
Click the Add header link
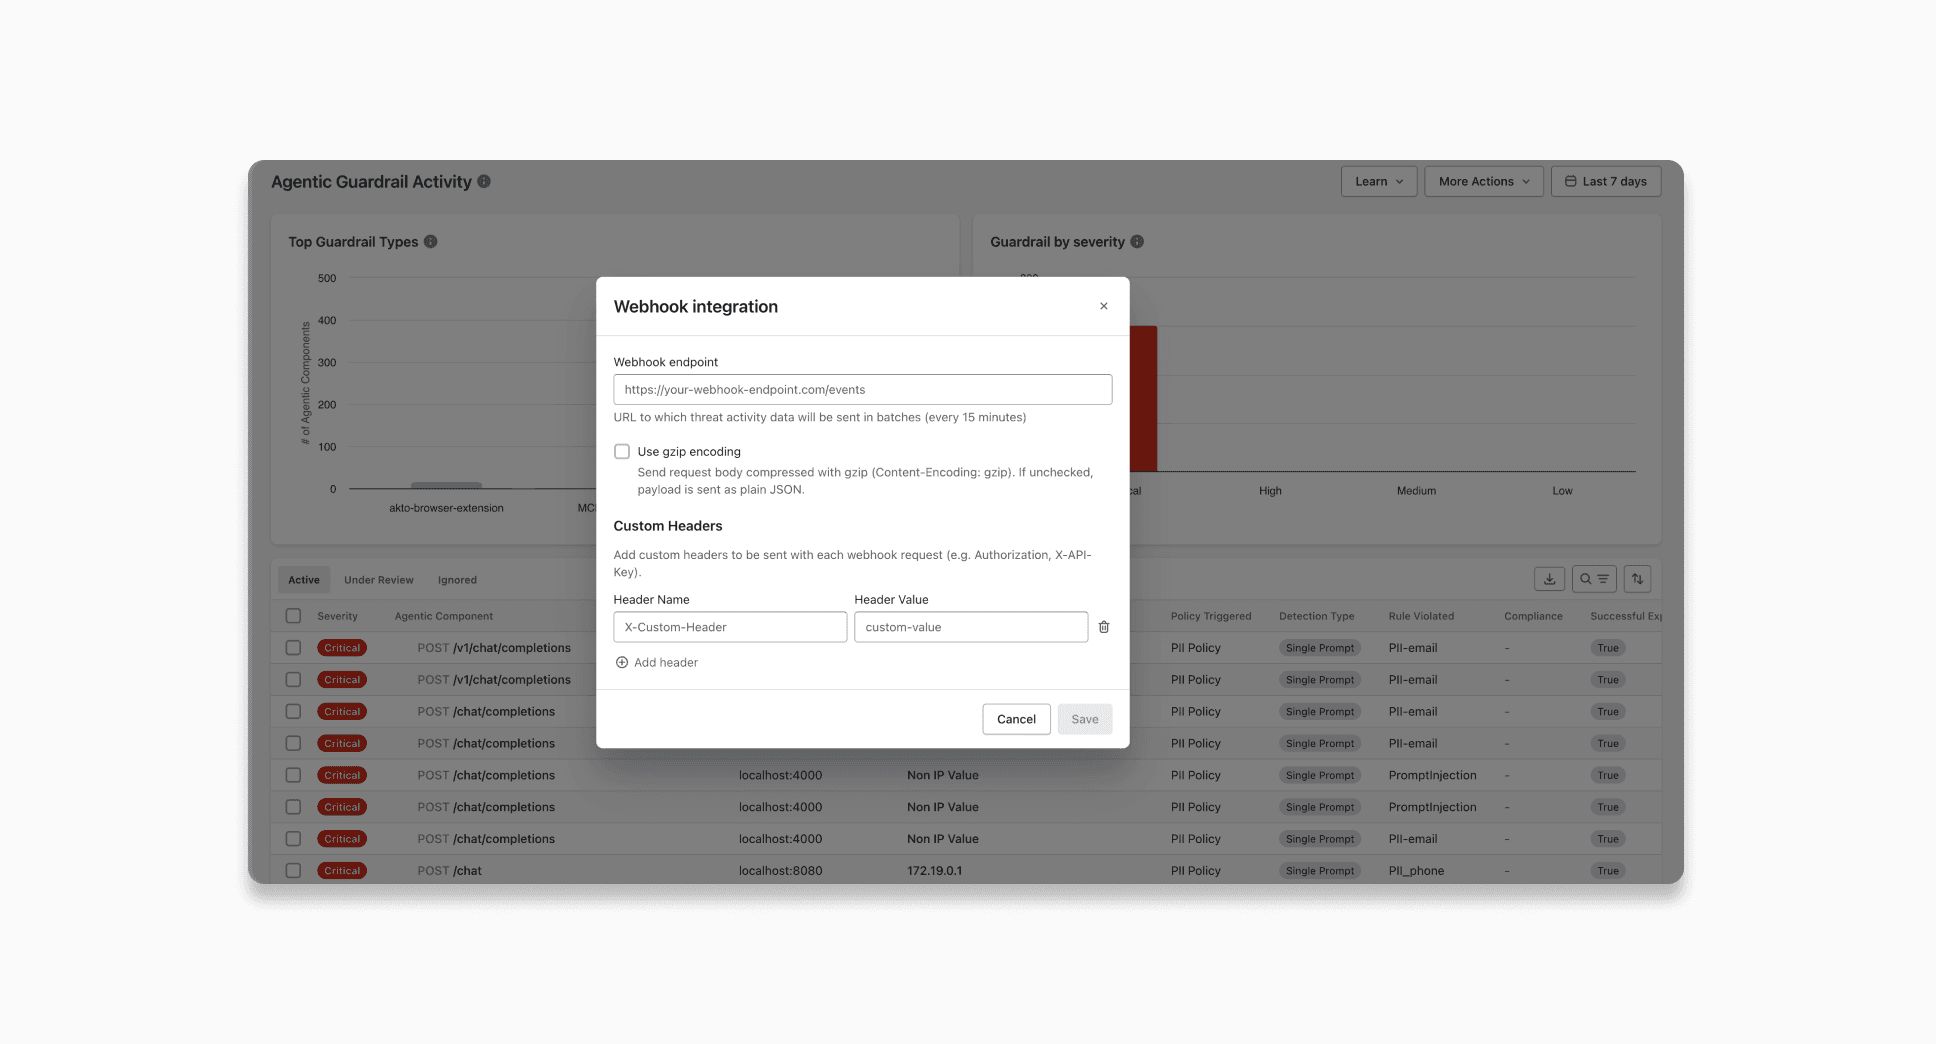click(x=657, y=662)
